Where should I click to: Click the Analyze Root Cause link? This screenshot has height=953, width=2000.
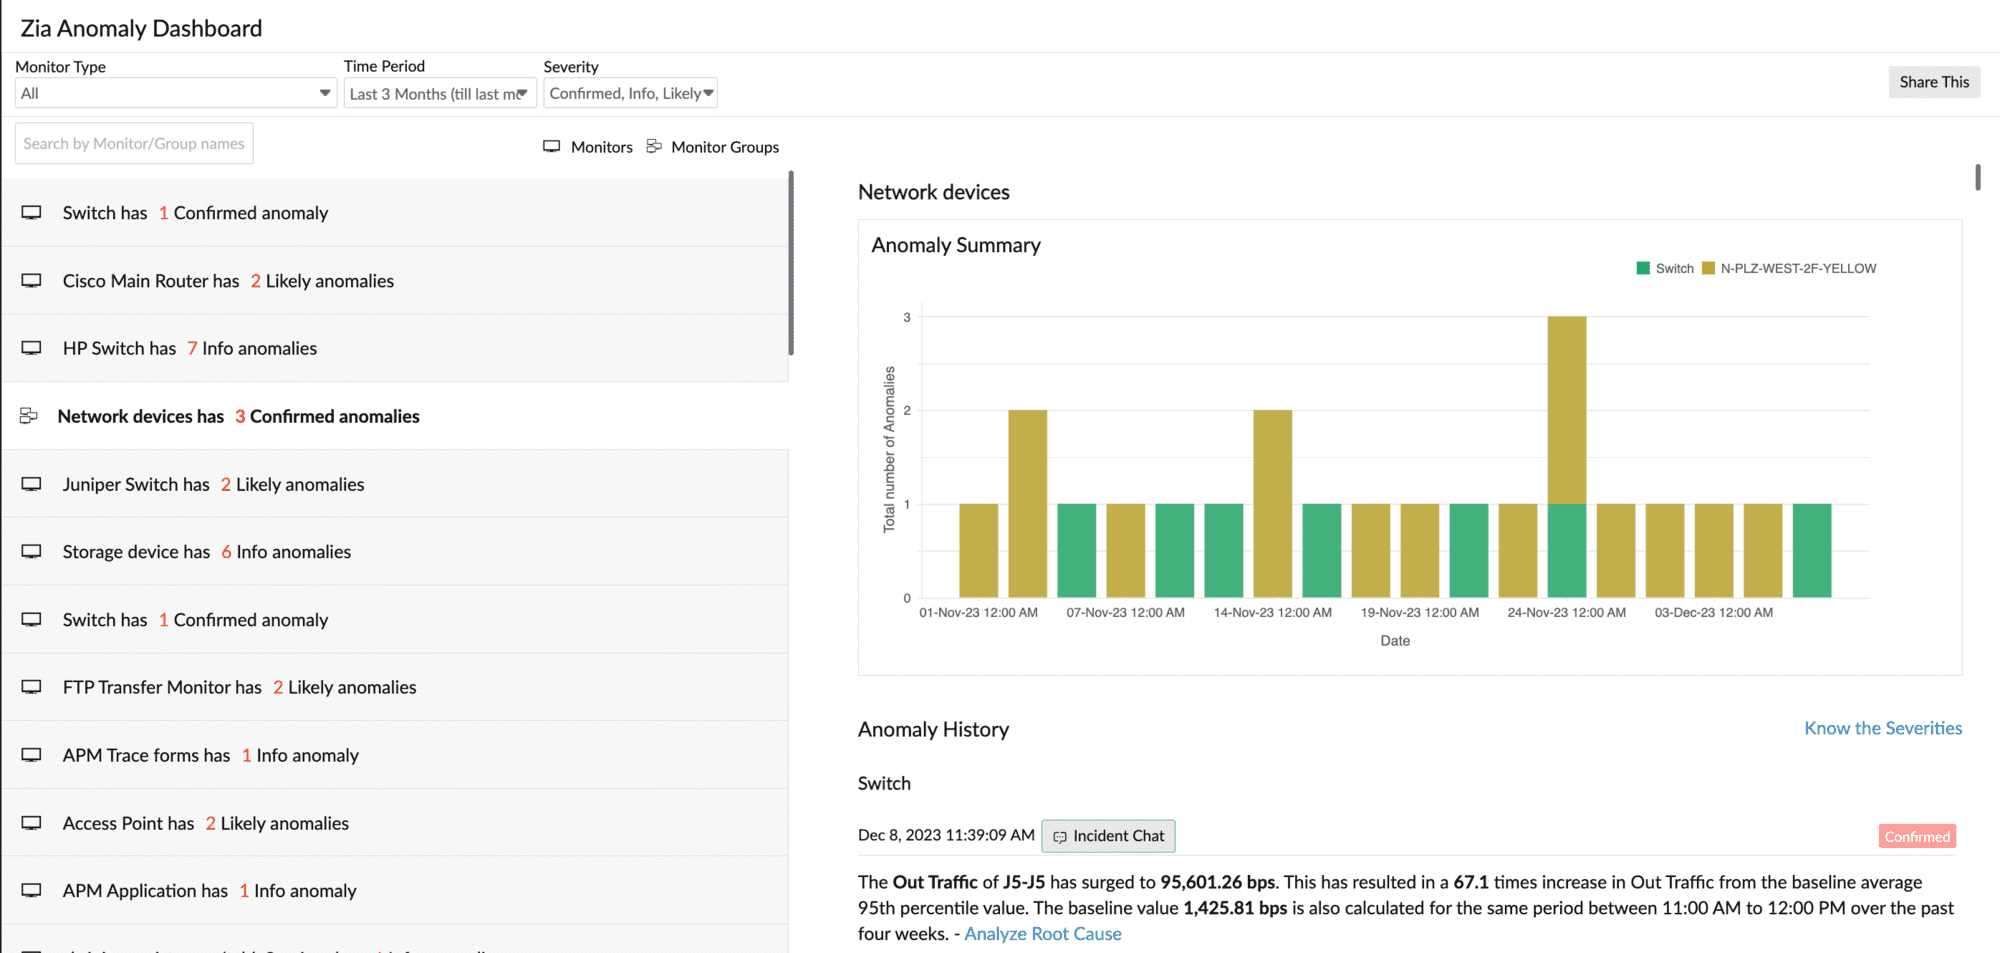tap(1042, 934)
